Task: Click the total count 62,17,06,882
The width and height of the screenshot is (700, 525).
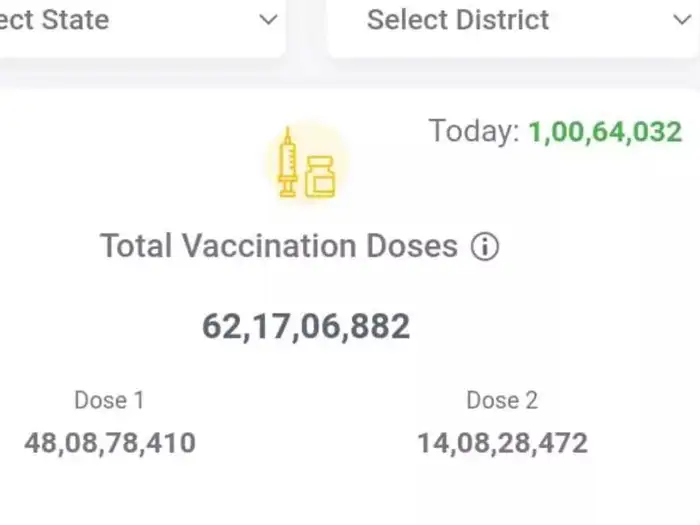Action: click(306, 326)
